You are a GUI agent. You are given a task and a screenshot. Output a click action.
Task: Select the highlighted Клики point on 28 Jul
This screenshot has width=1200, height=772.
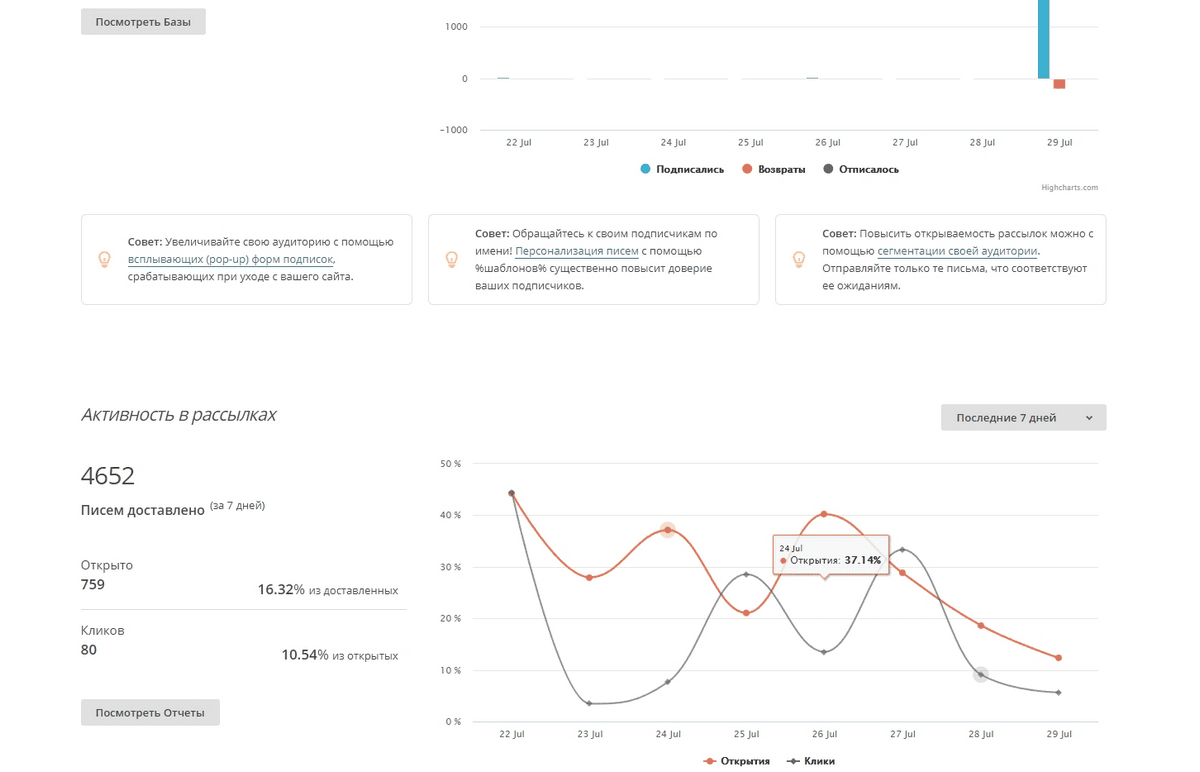click(x=981, y=675)
